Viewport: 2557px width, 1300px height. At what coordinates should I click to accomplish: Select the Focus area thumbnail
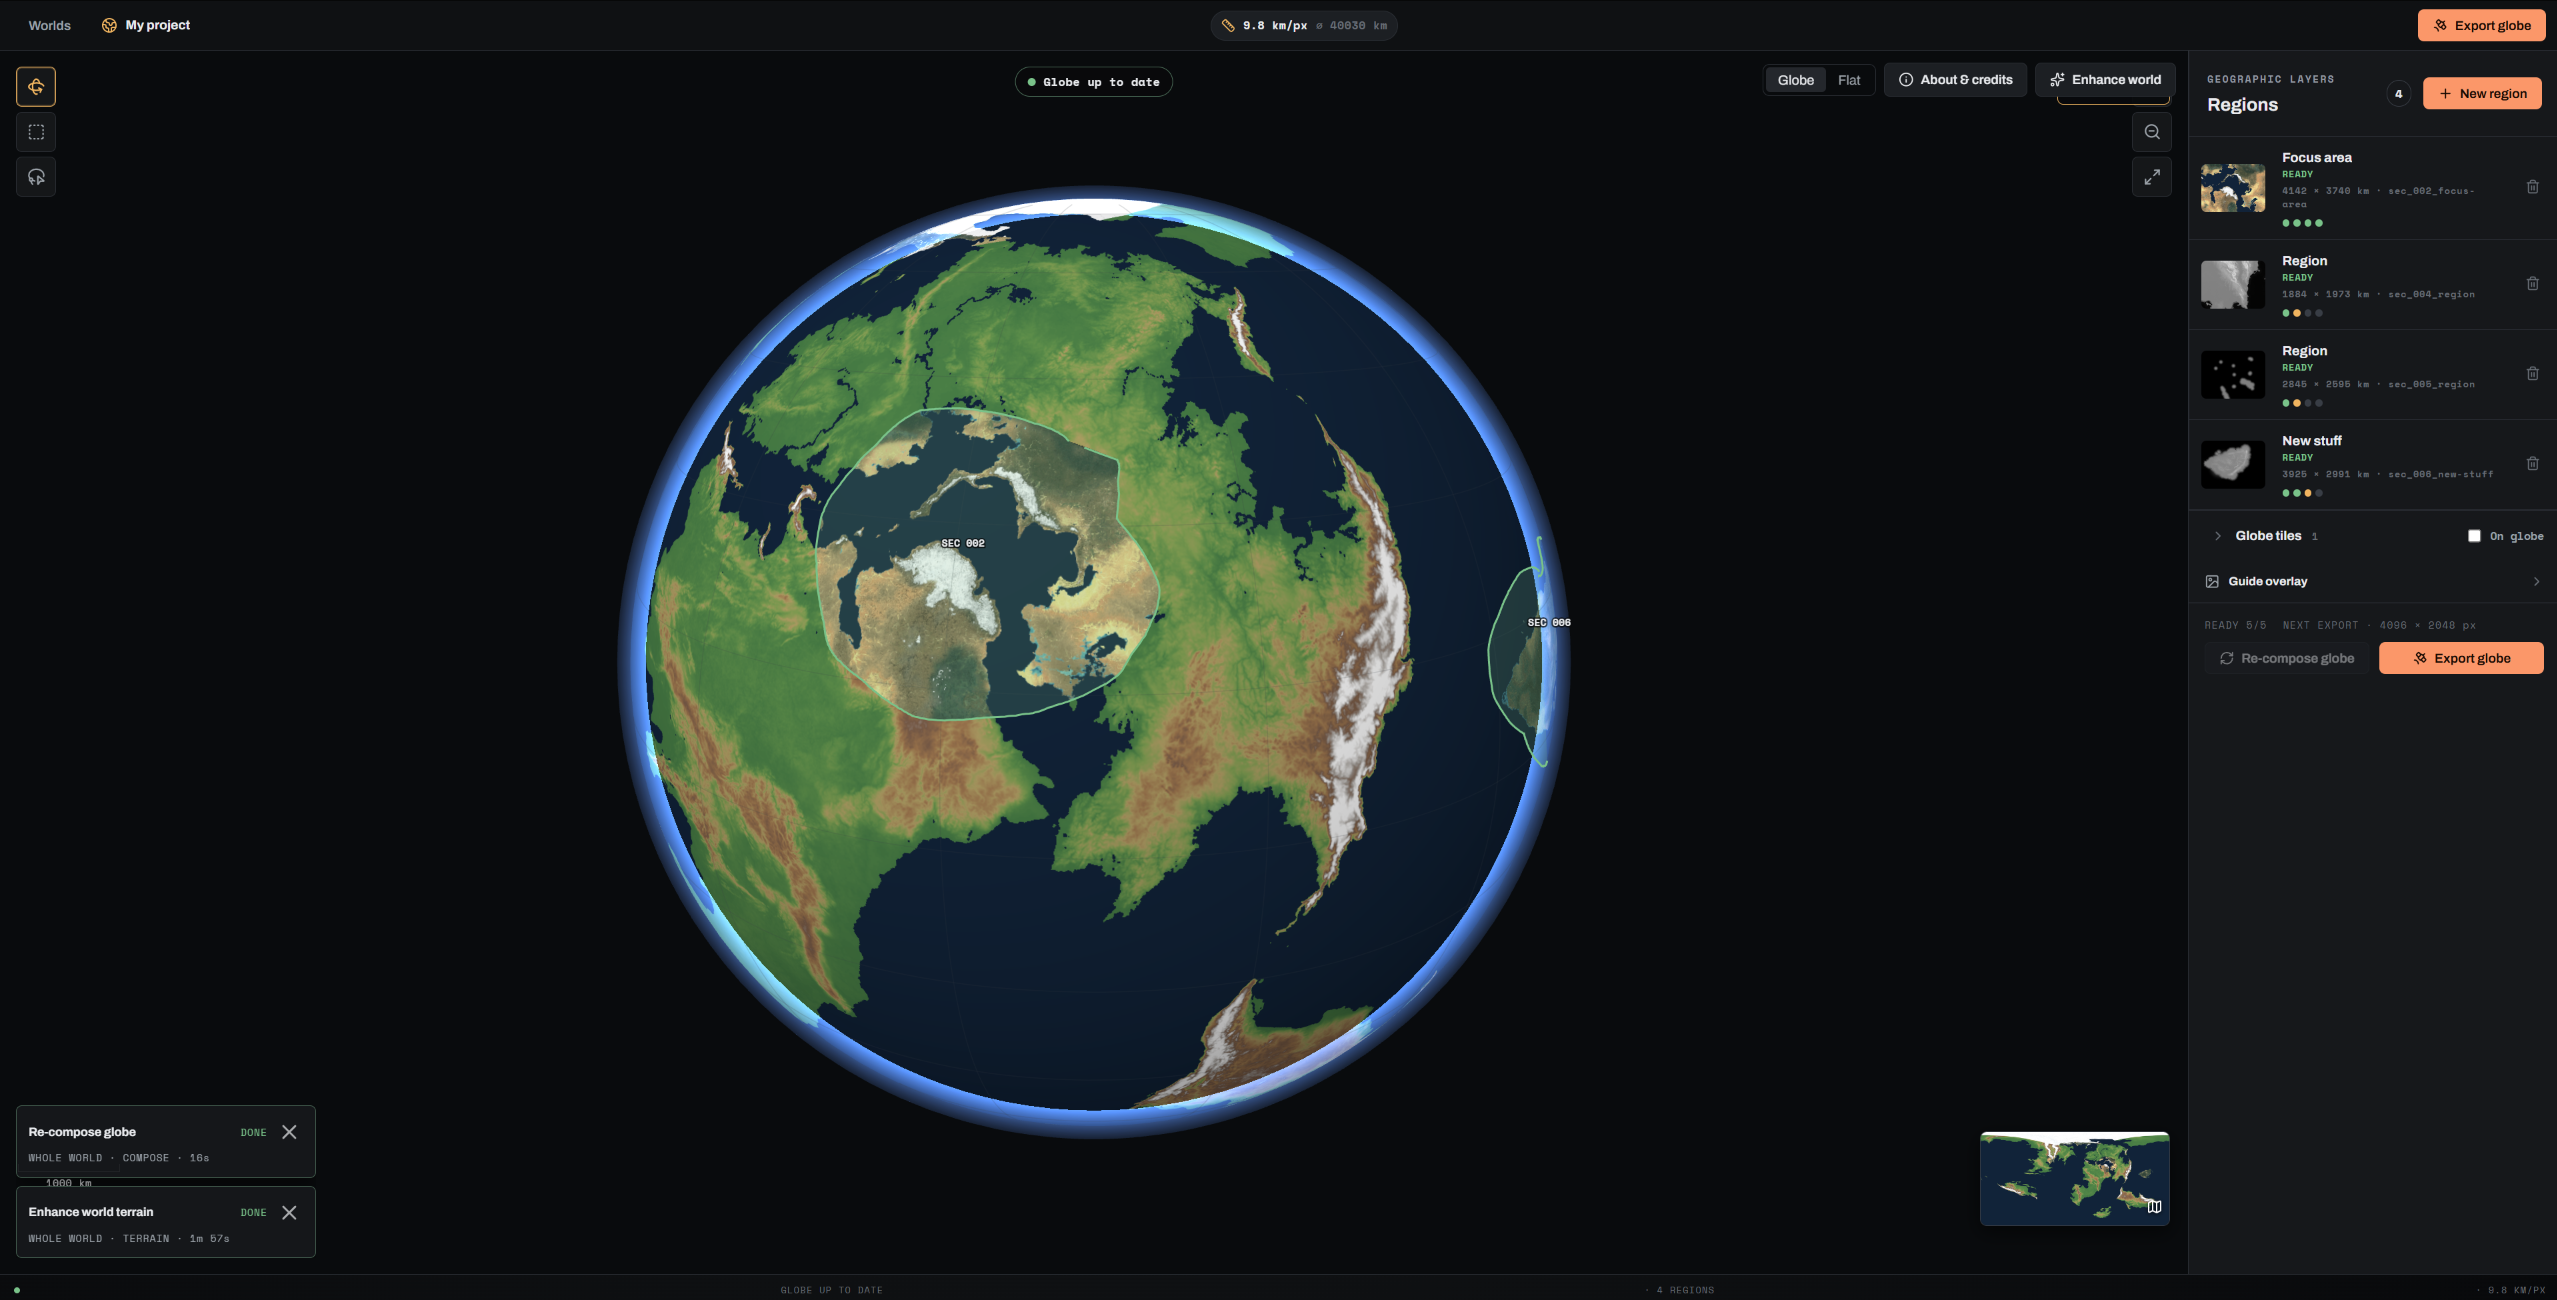[x=2233, y=188]
